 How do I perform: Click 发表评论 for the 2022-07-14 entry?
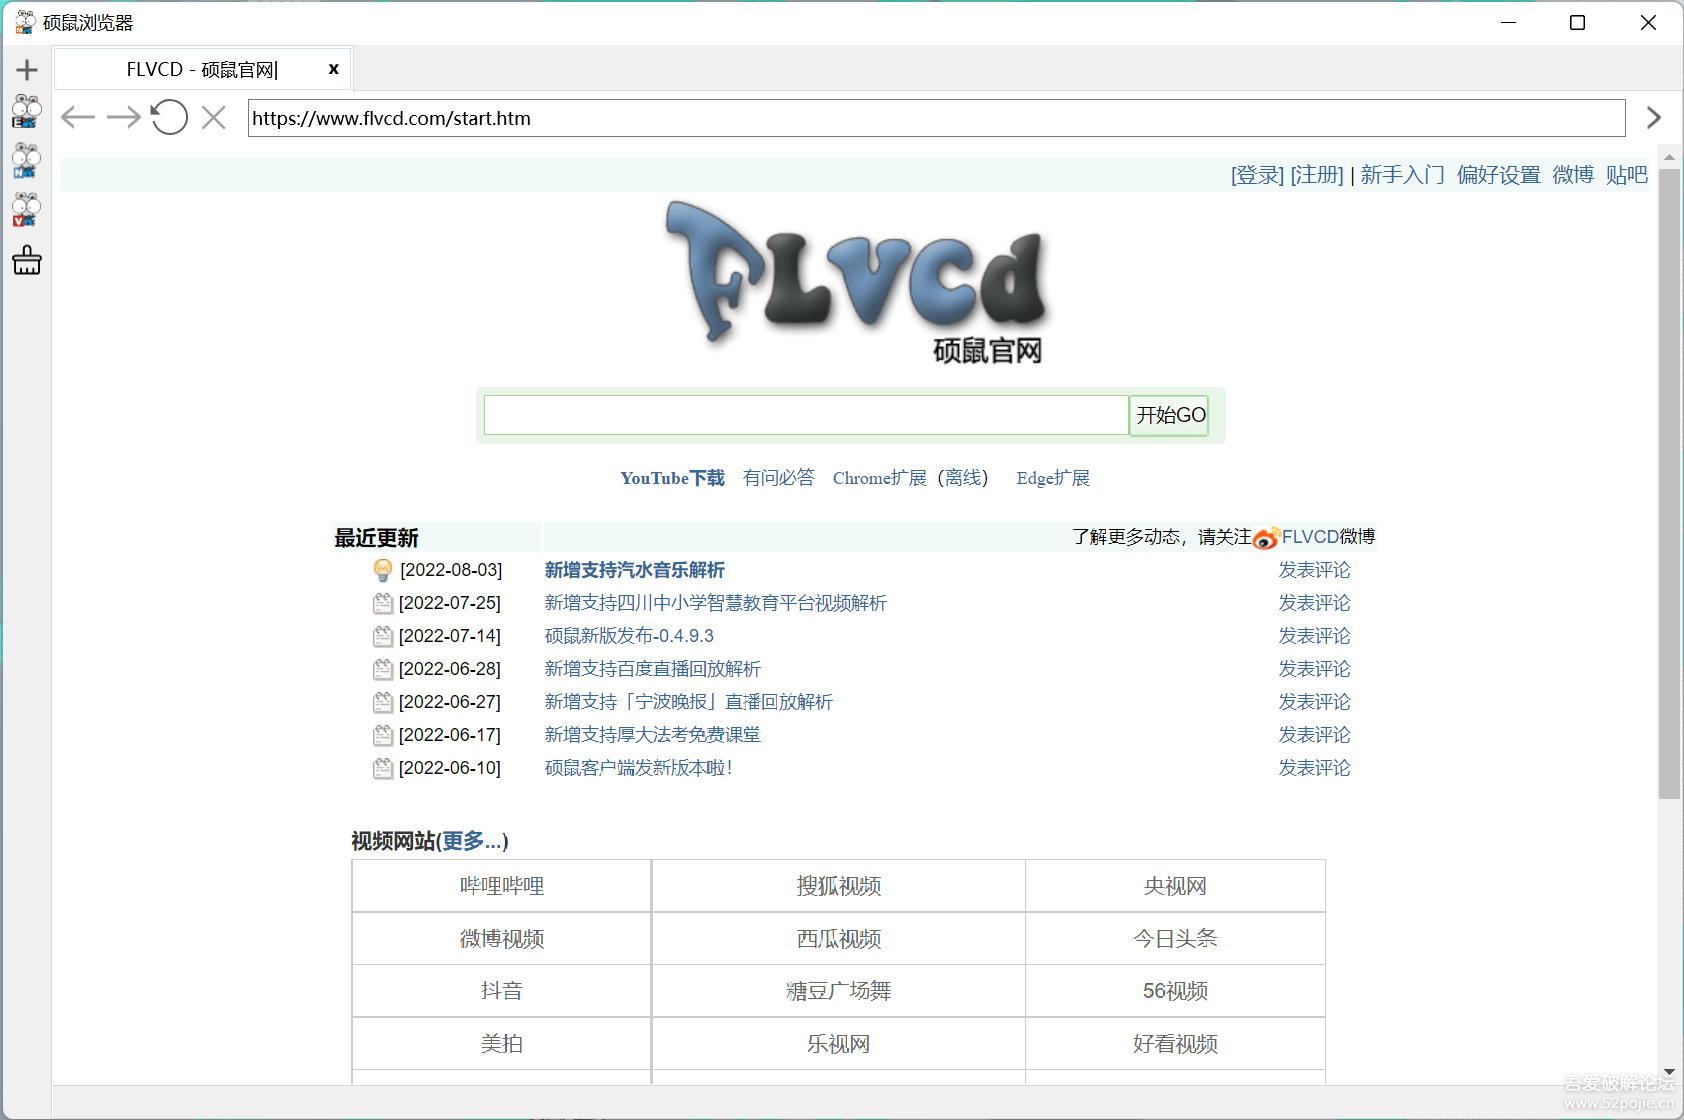click(x=1315, y=636)
